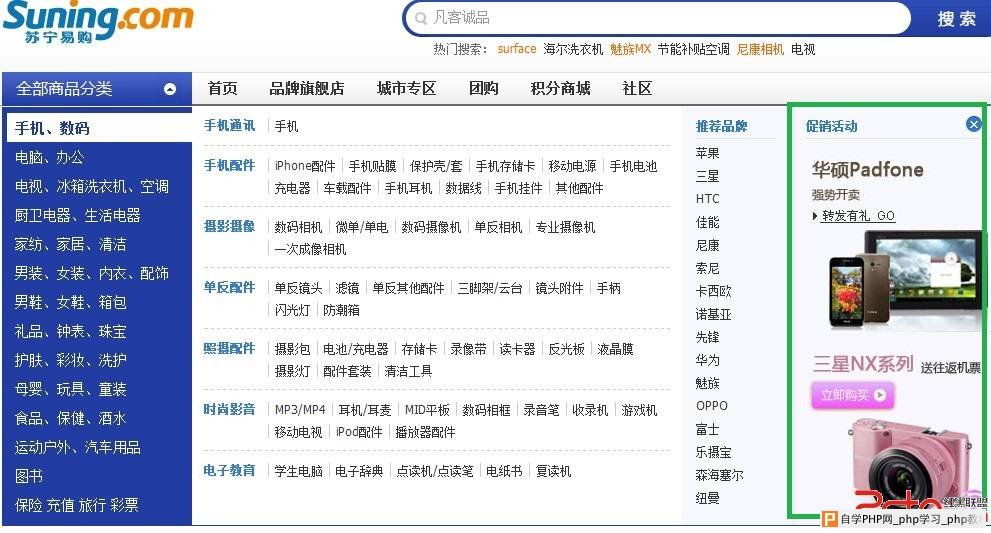Viewport: 991px width, 533px height.
Task: Choose recommended brand HTC
Action: click(707, 199)
